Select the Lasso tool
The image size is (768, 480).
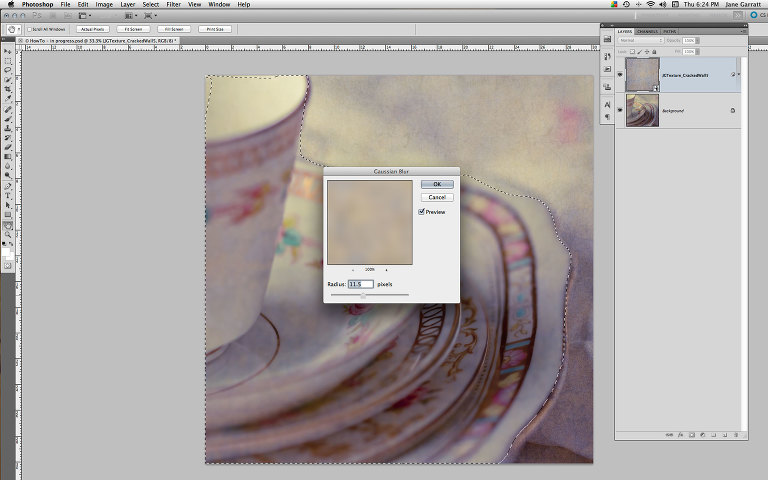coord(7,71)
